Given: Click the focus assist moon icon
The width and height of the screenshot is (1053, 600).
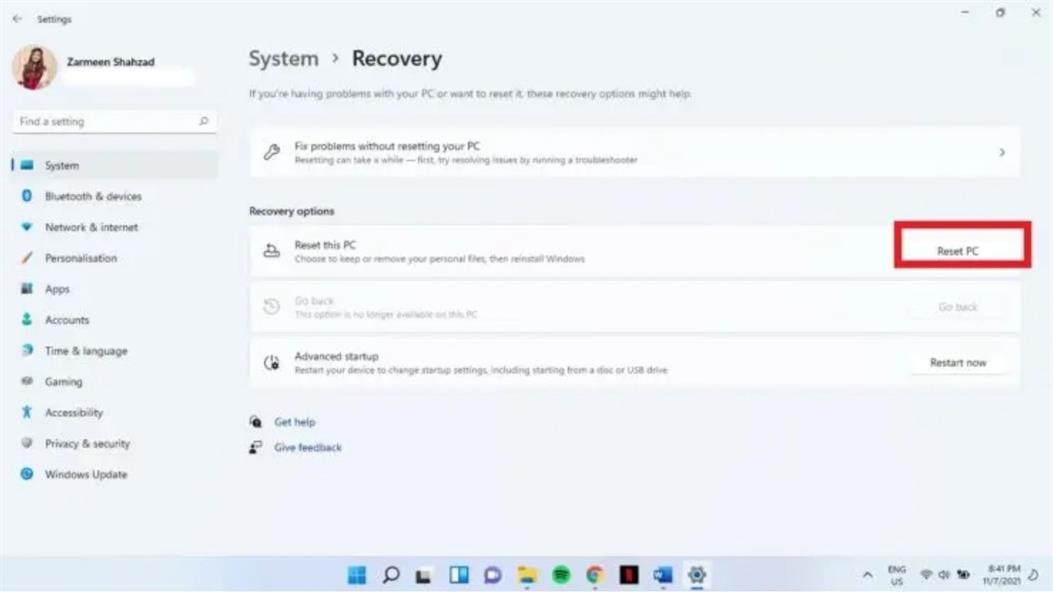Looking at the screenshot, I should click(1034, 575).
